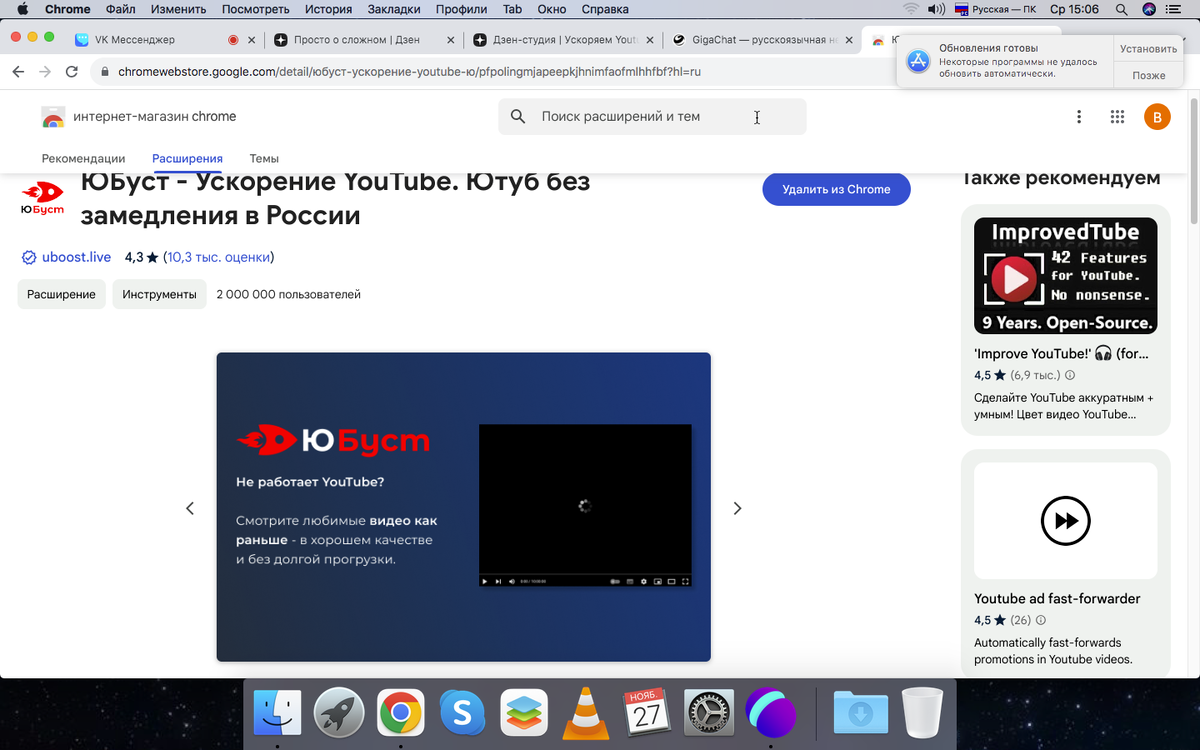Click the lock icon in address bar
This screenshot has width=1200, height=750.
coord(105,72)
